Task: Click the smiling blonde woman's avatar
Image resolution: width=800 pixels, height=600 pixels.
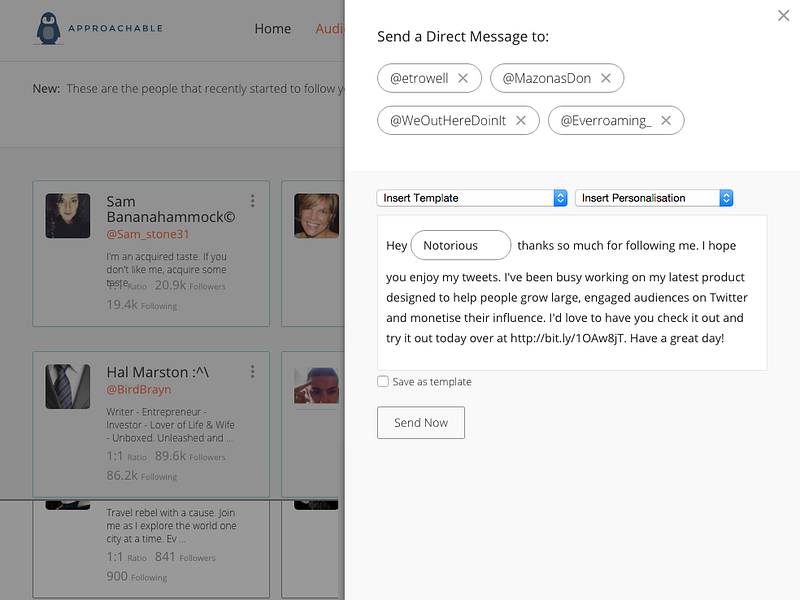Action: [x=316, y=215]
